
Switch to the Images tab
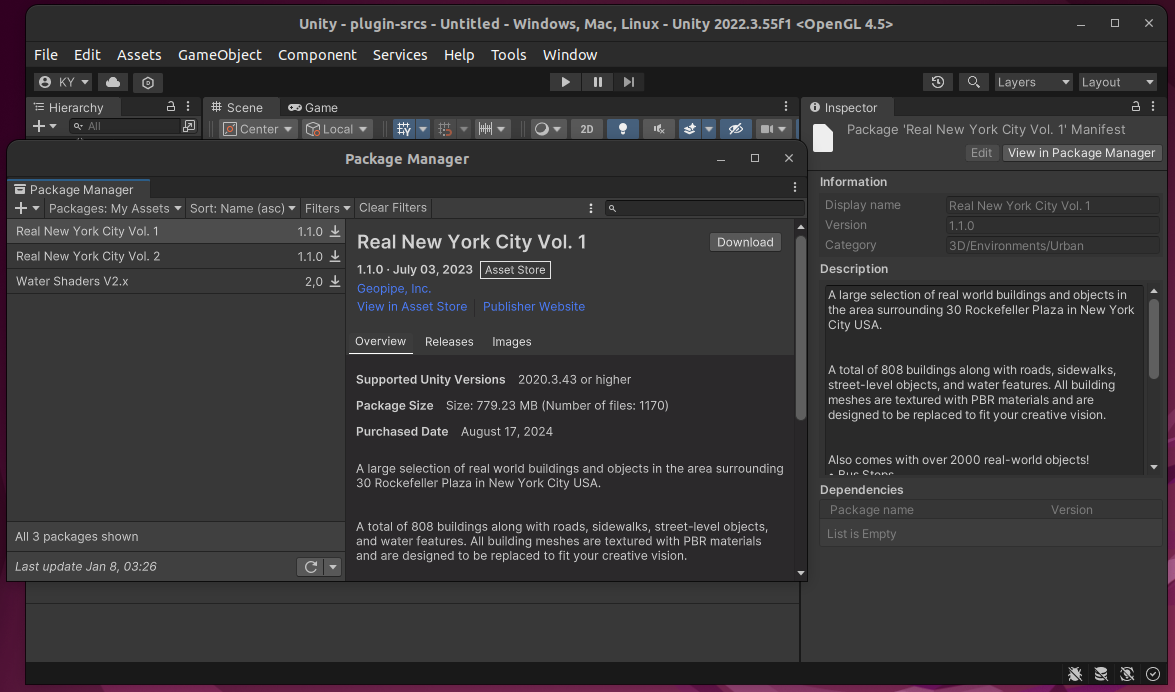512,342
